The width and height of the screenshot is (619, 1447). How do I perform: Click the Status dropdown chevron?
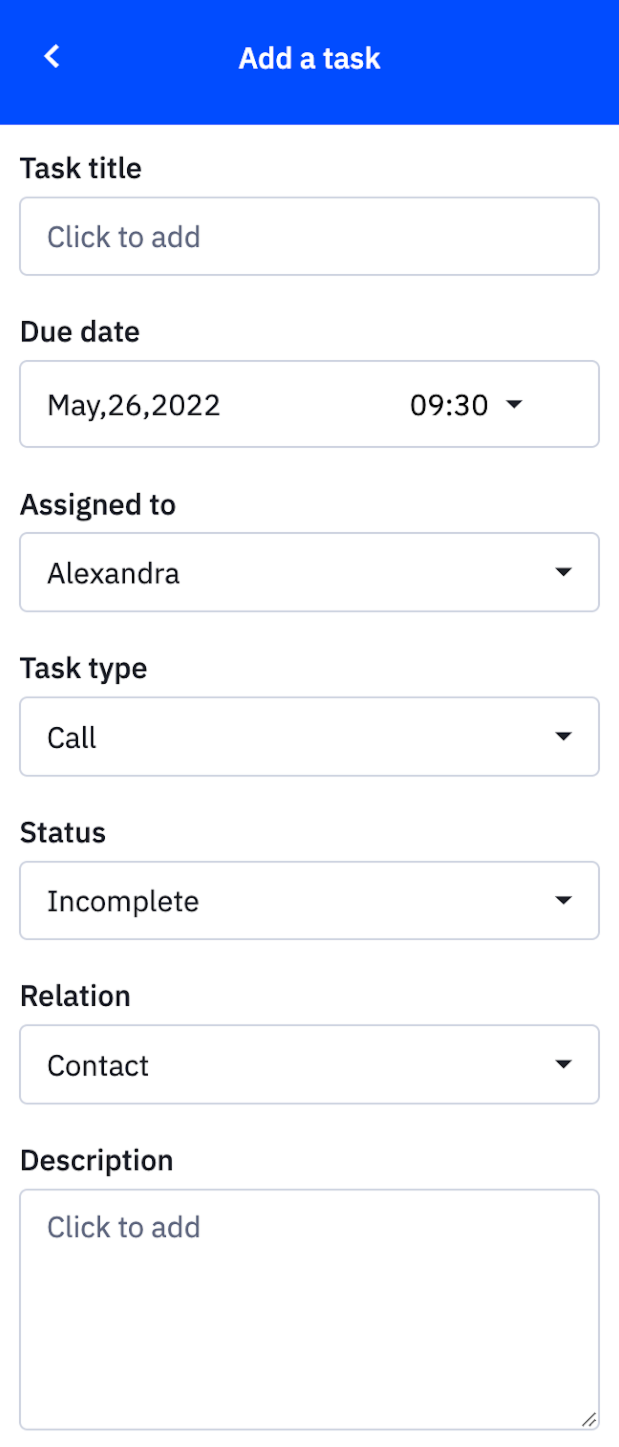click(563, 900)
